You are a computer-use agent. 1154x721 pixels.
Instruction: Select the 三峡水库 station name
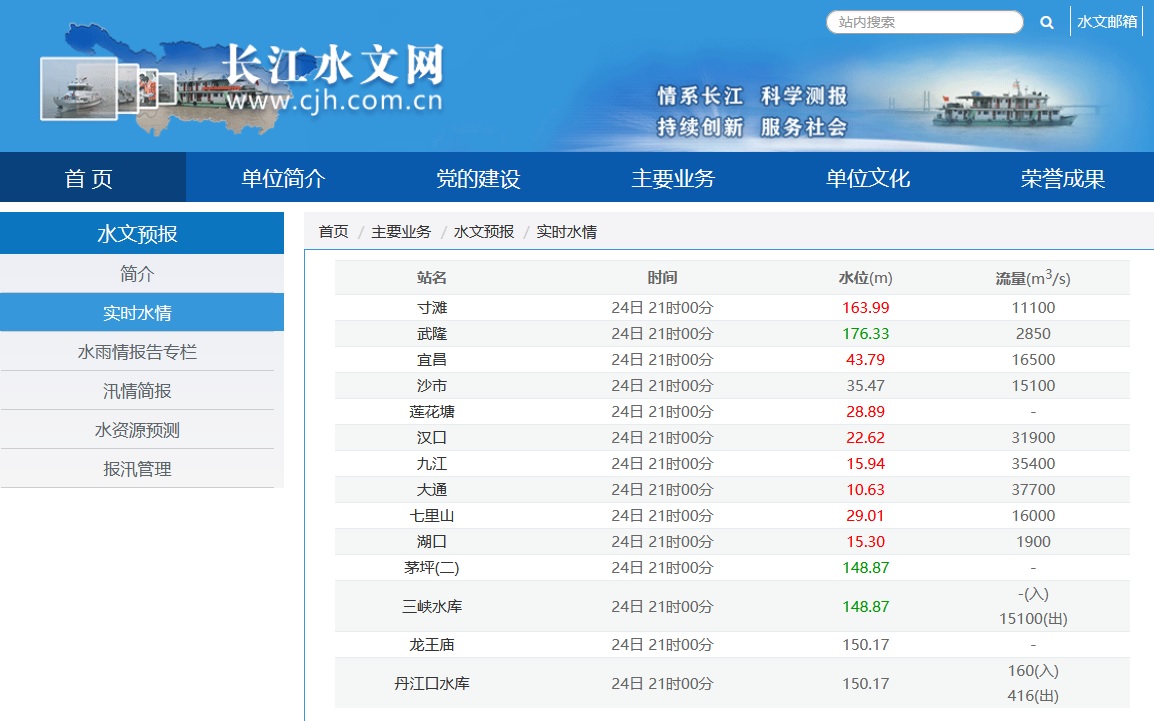tap(432, 606)
